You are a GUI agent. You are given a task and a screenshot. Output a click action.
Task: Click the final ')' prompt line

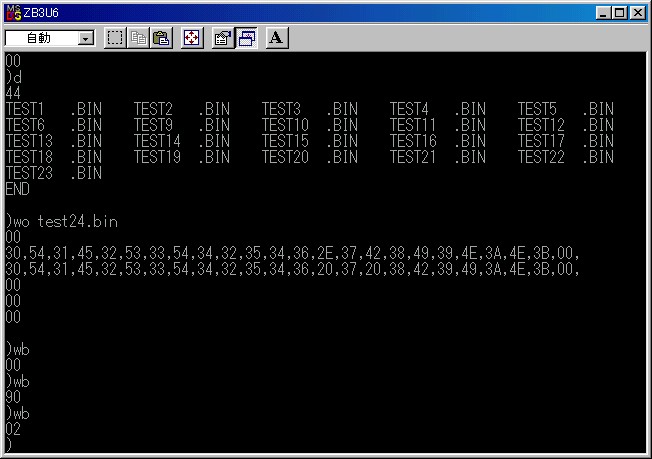9,445
